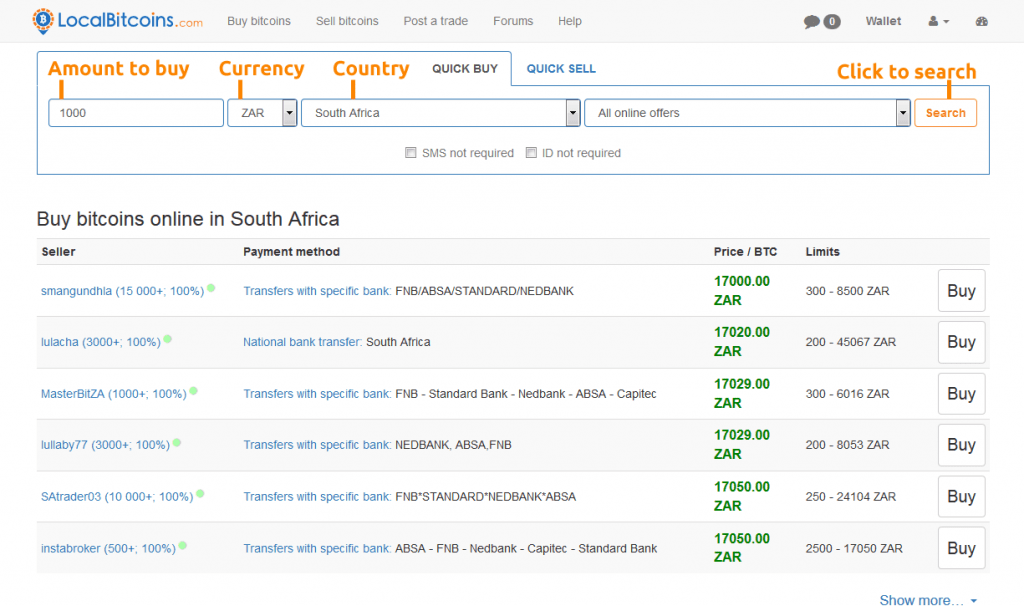Click SAtrader03's green online status dot
Screen dimensions: 1024x606
pos(200,494)
